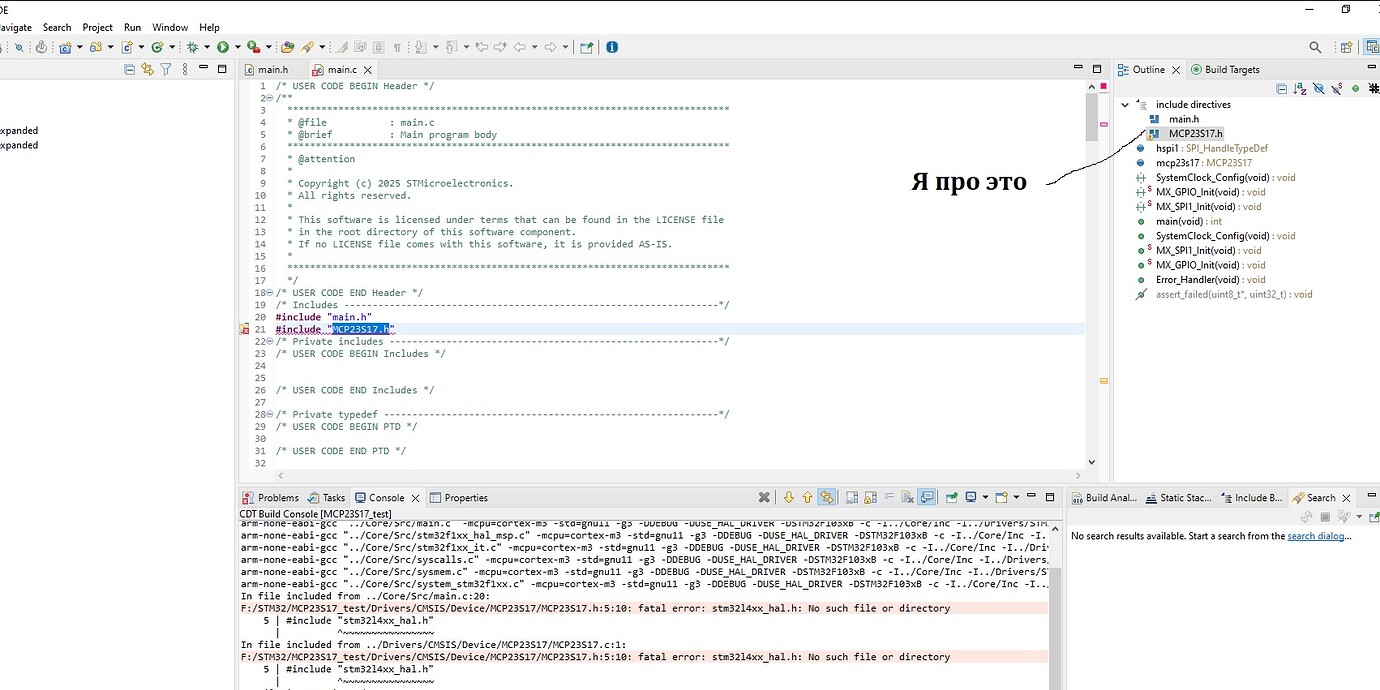Collapse the include directives tree node
The image size is (1380, 690).
click(x=1125, y=104)
